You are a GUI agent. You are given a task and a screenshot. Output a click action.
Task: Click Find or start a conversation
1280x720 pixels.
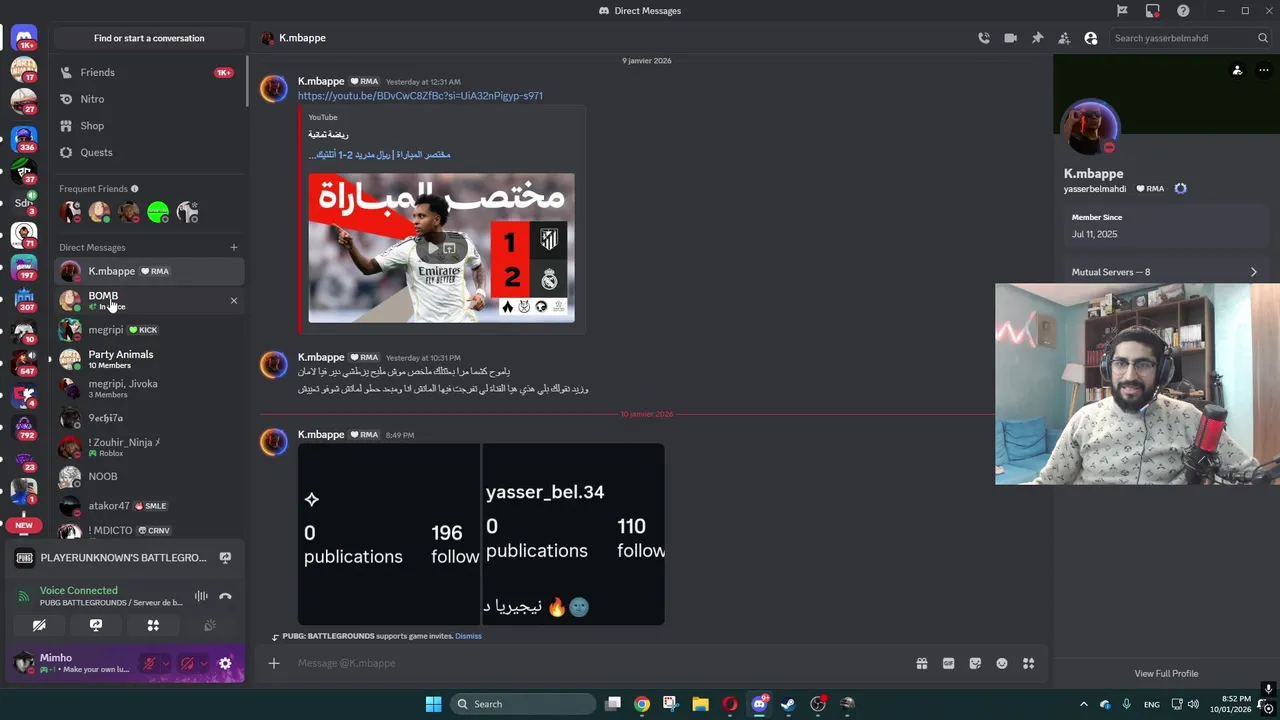(x=149, y=38)
